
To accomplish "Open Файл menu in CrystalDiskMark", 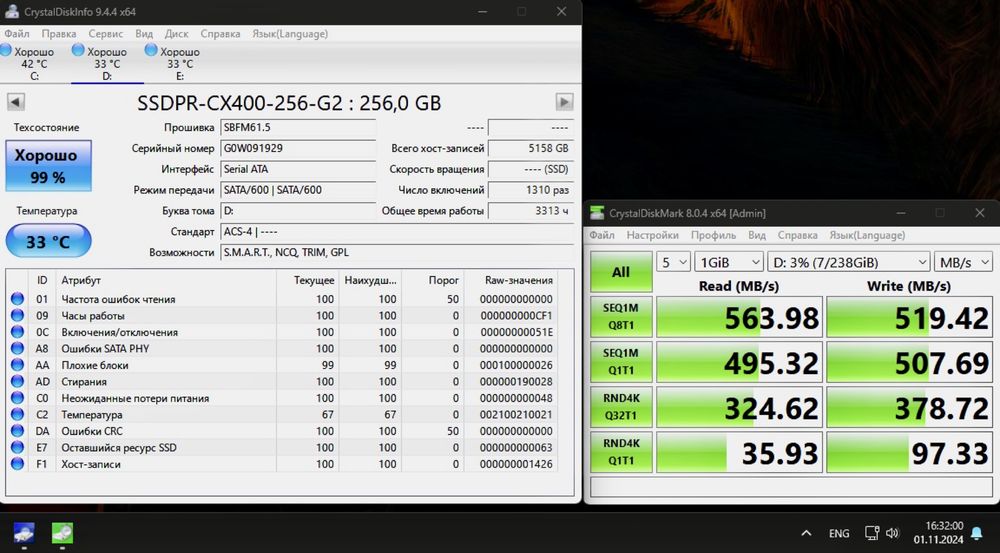I will coord(601,235).
